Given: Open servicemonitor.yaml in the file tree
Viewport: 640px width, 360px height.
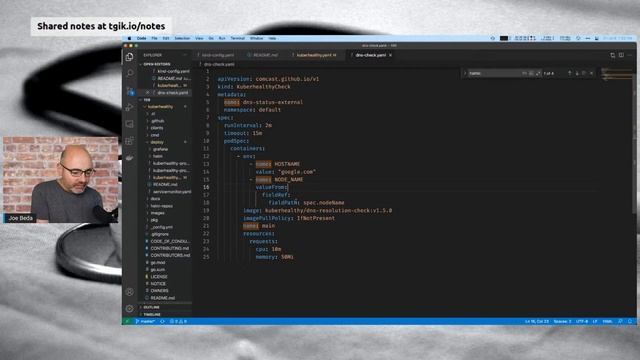Looking at the screenshot, I should [x=172, y=191].
